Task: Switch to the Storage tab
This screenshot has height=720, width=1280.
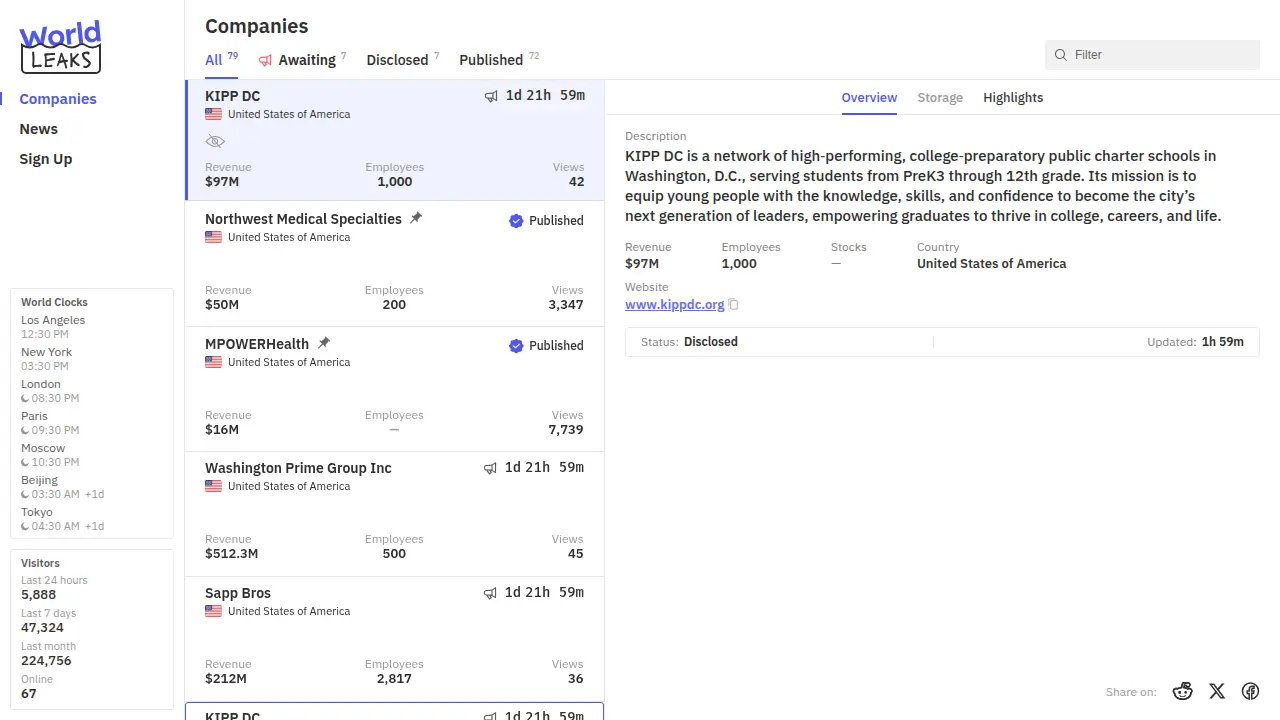Action: click(940, 97)
